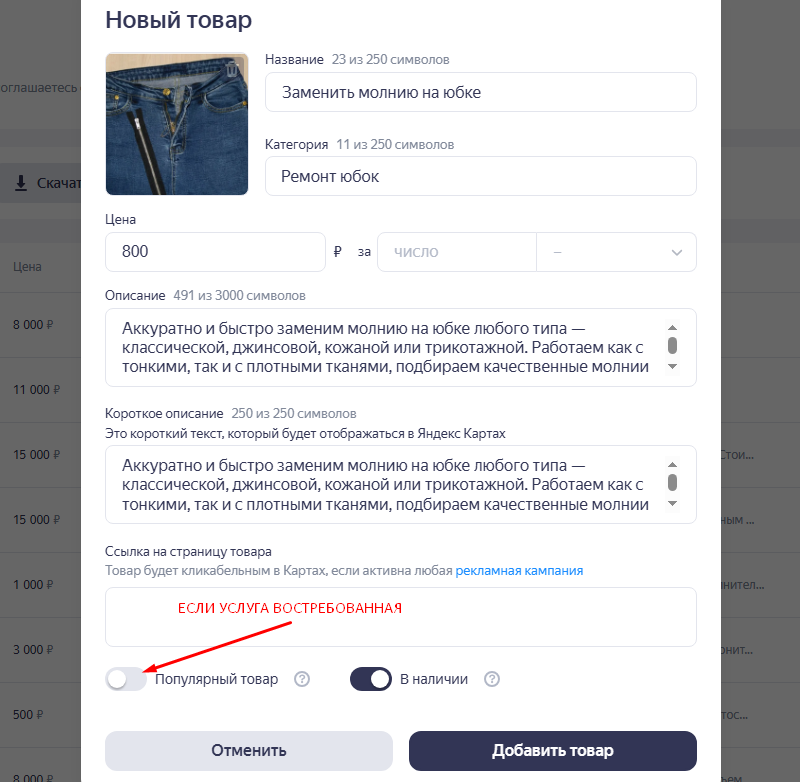
Task: Click 'Добавить товар' button
Action: tap(552, 751)
